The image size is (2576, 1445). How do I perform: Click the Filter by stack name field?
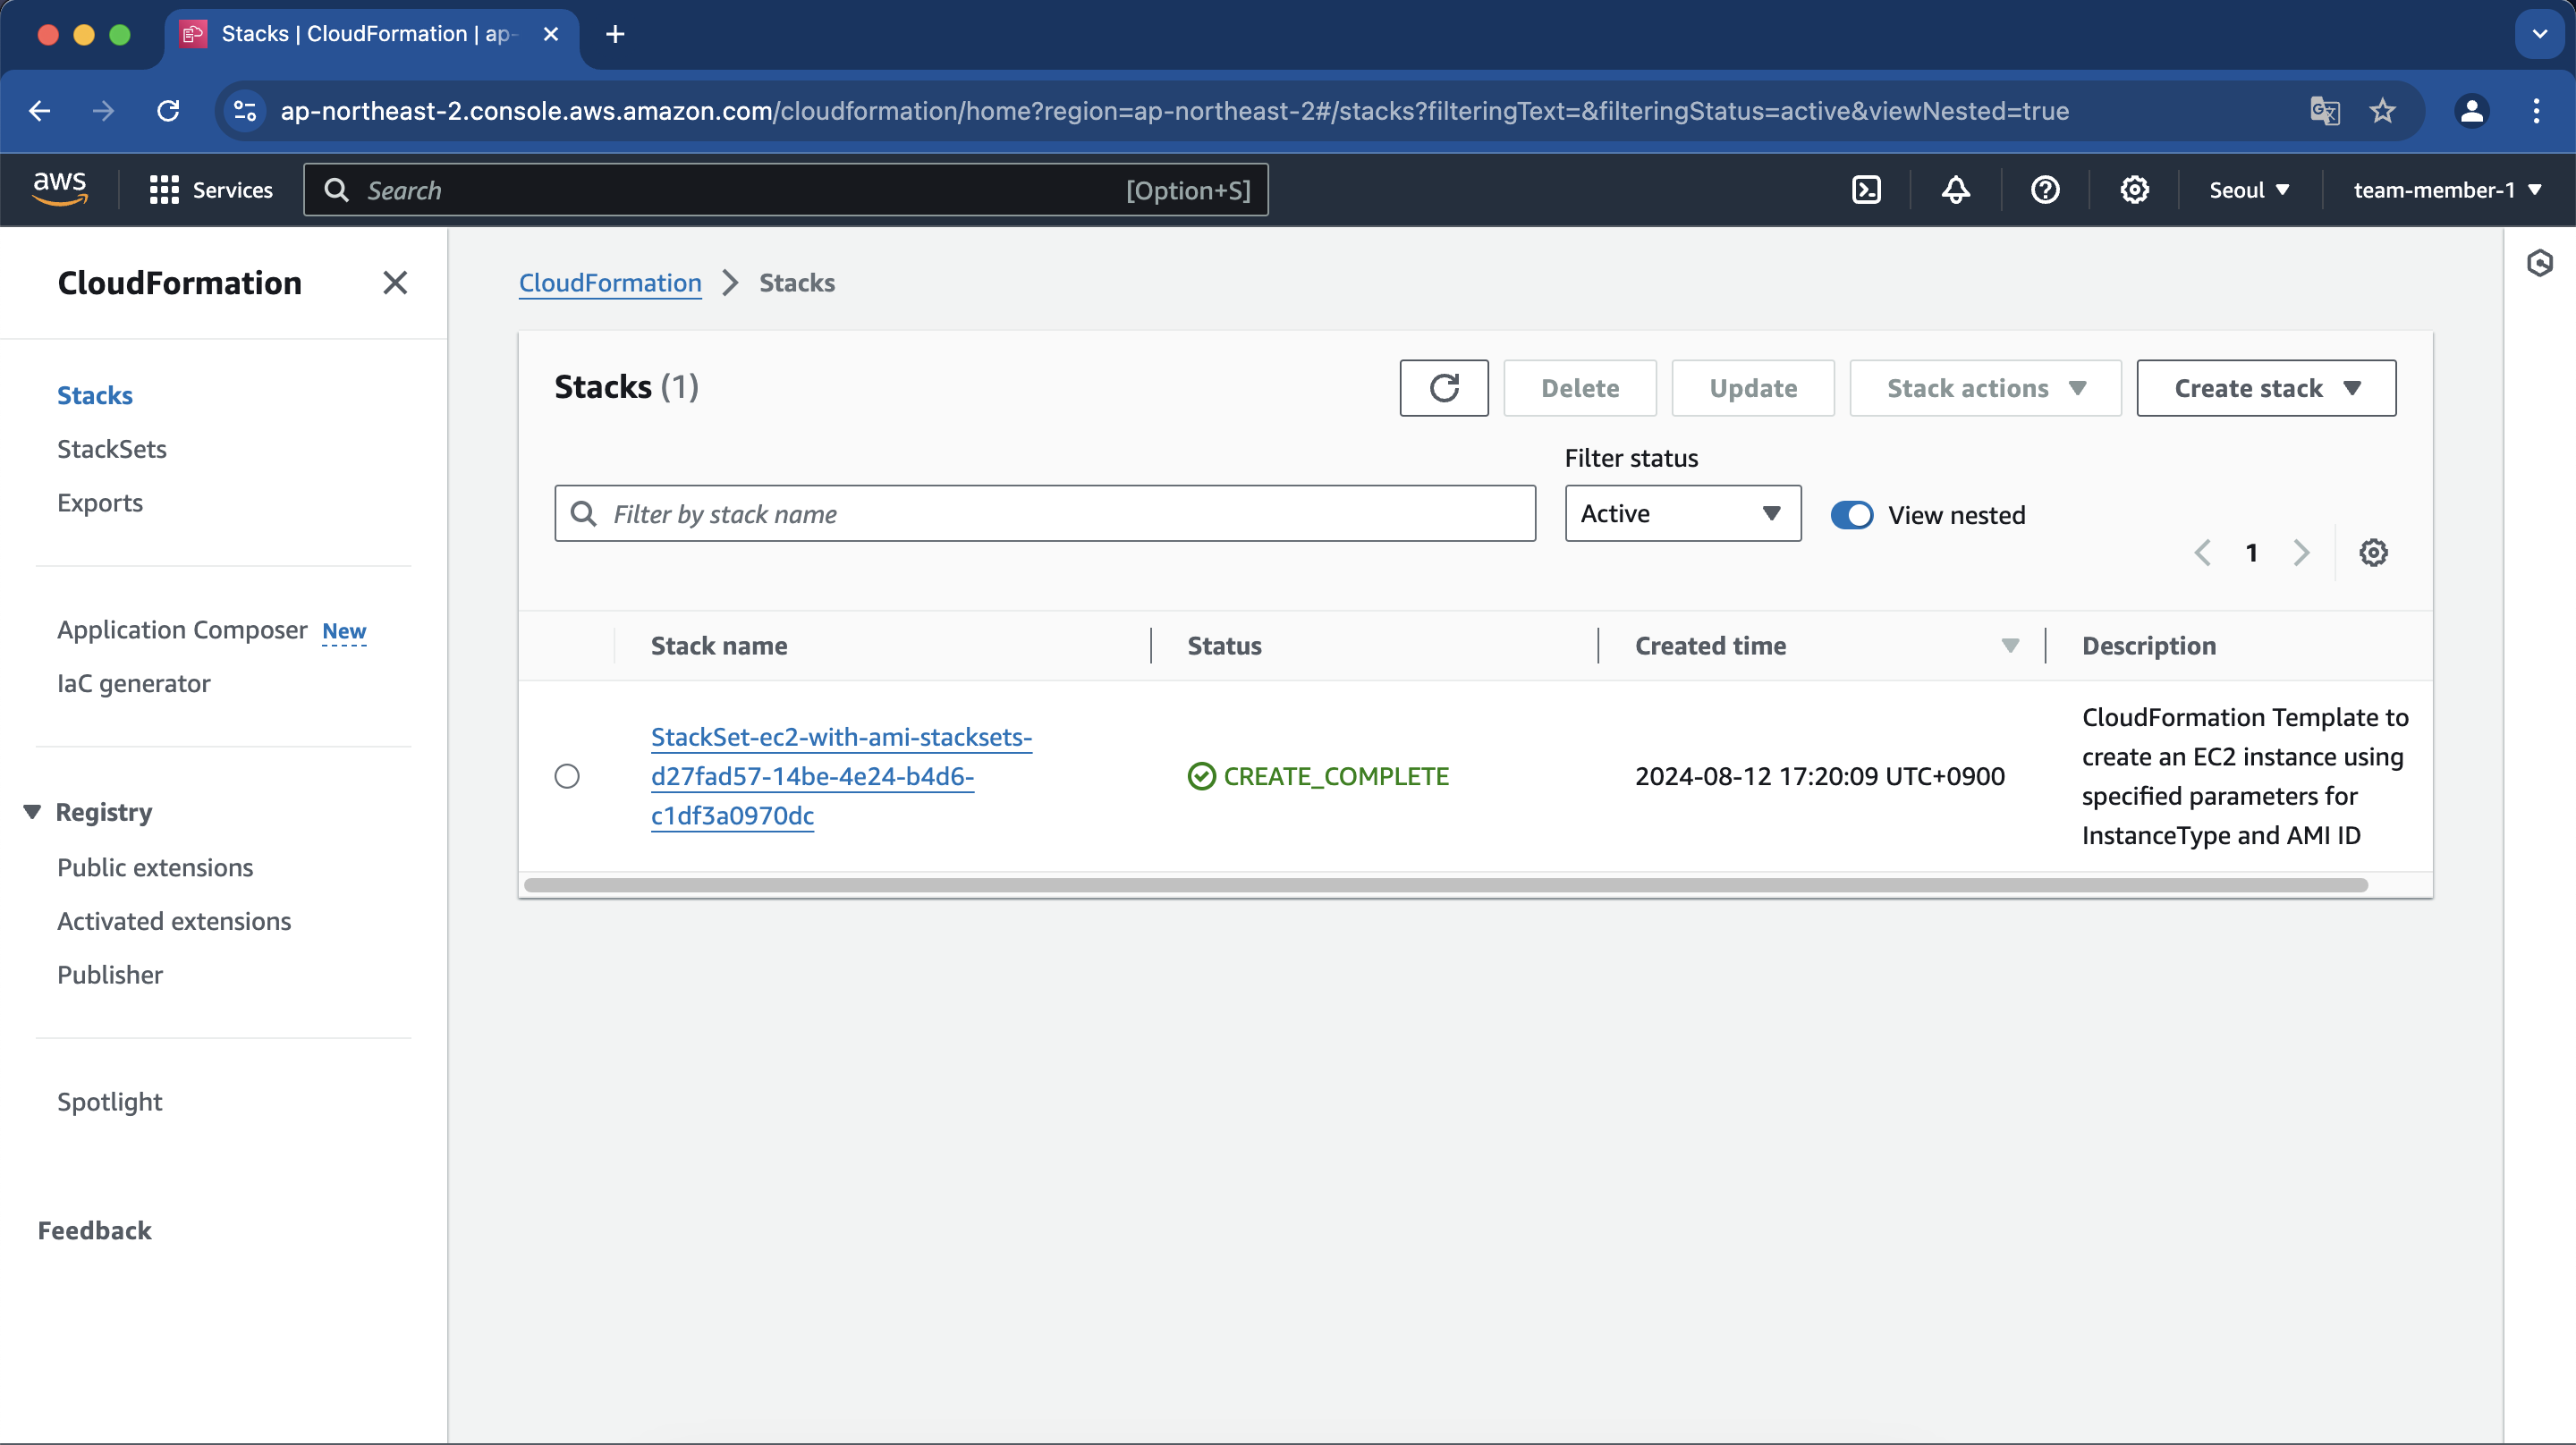tap(1045, 514)
